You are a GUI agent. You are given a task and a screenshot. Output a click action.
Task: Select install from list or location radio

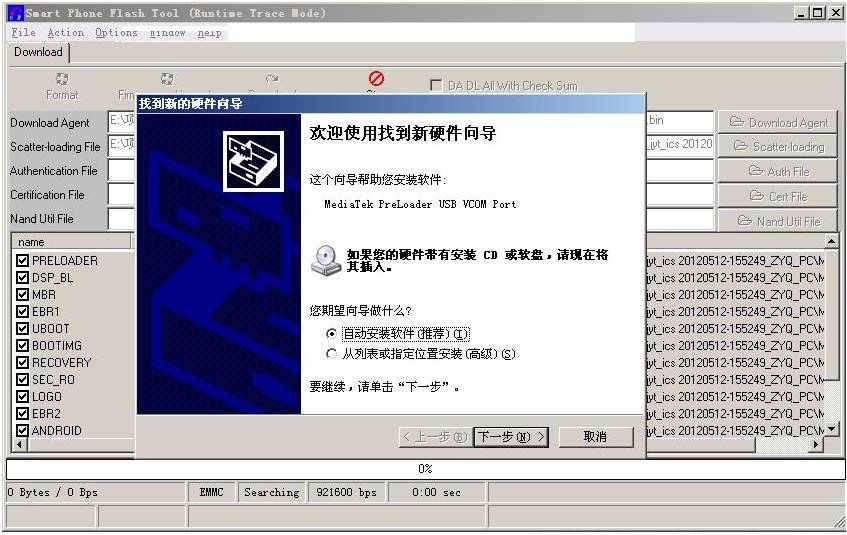point(331,354)
